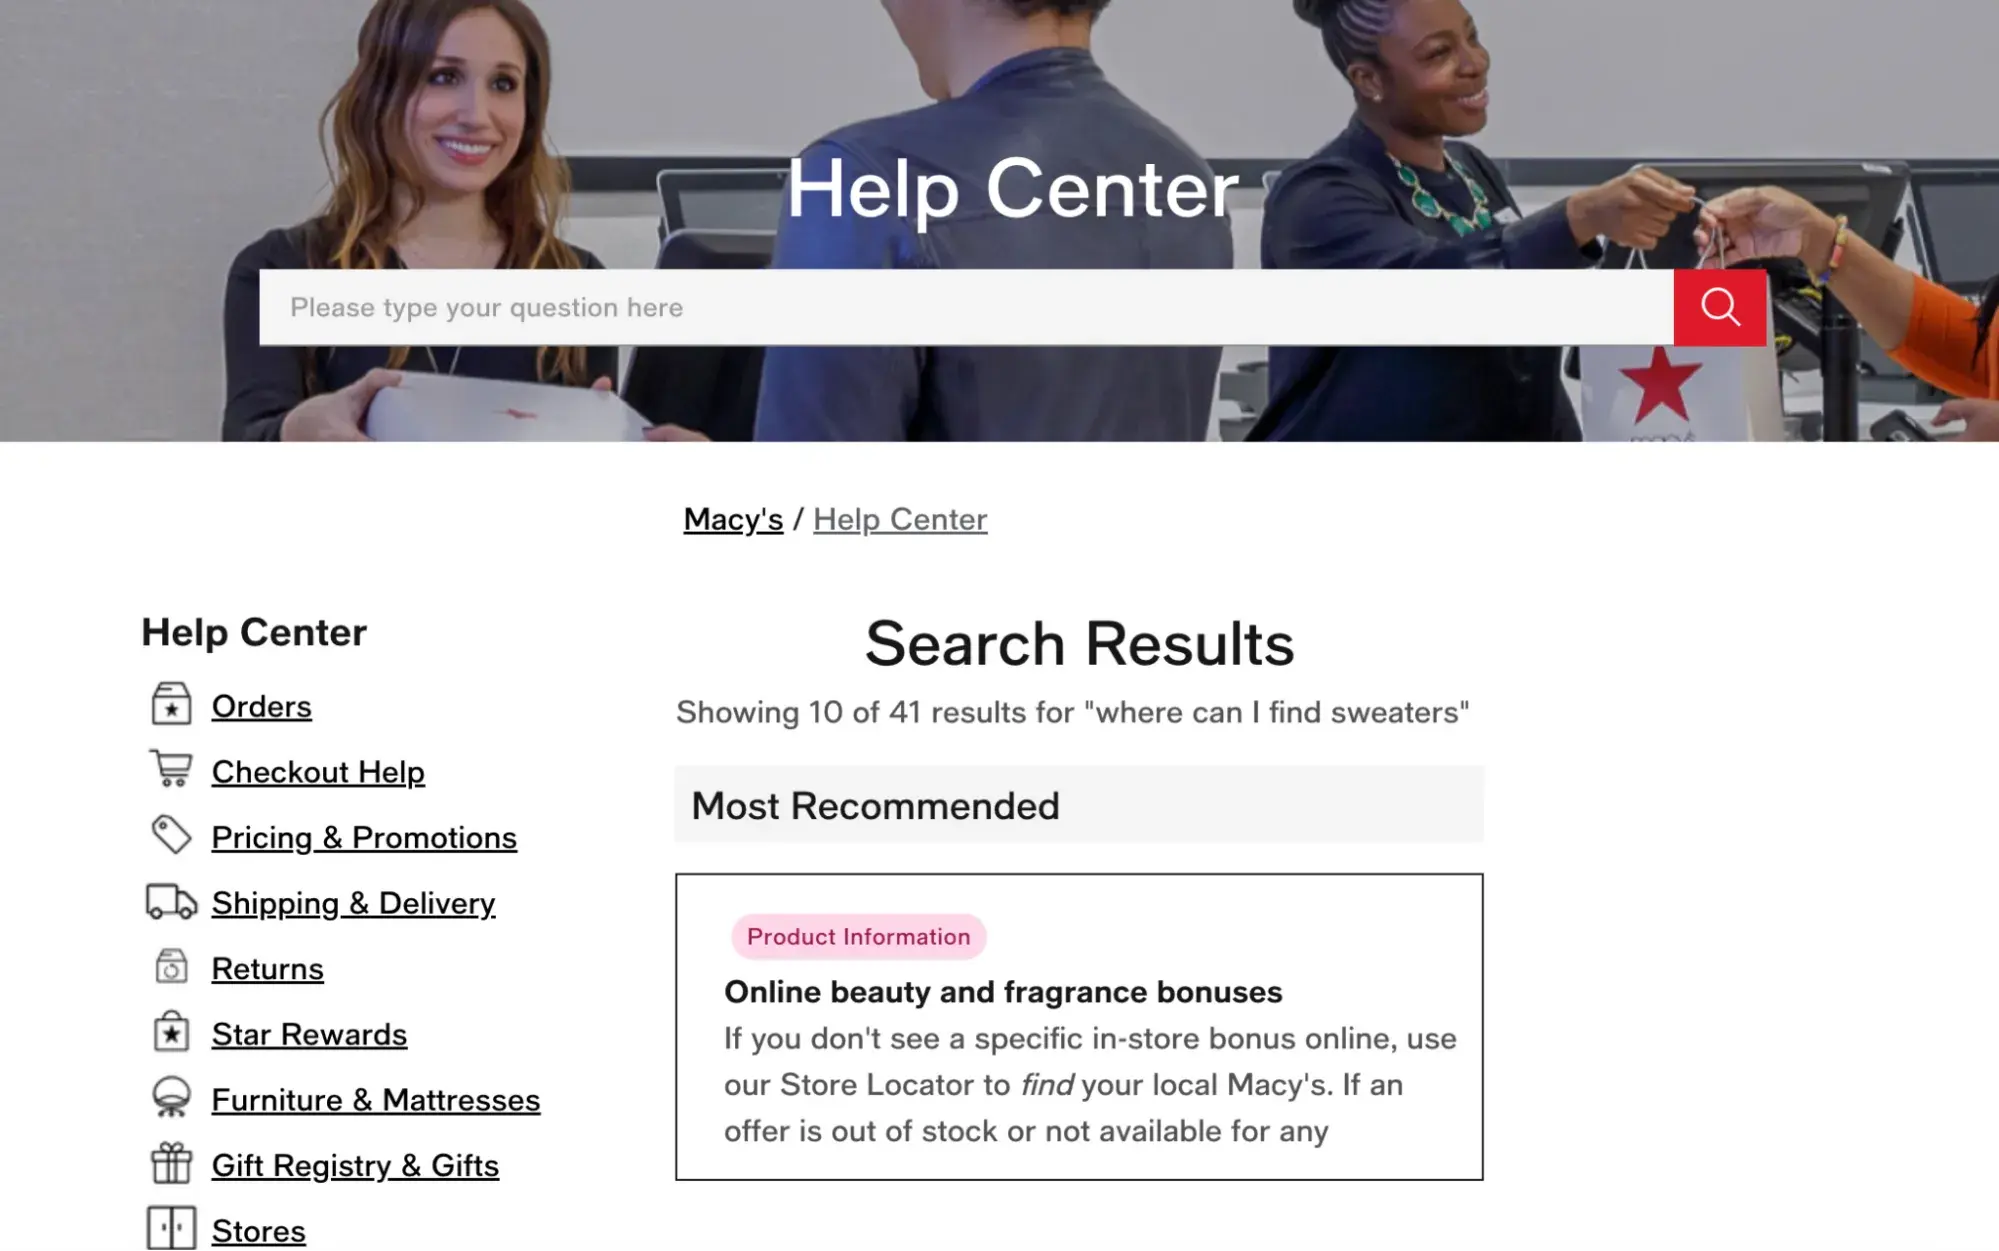The width and height of the screenshot is (1999, 1251).
Task: Click the Gift Registry gift box icon
Action: point(170,1165)
